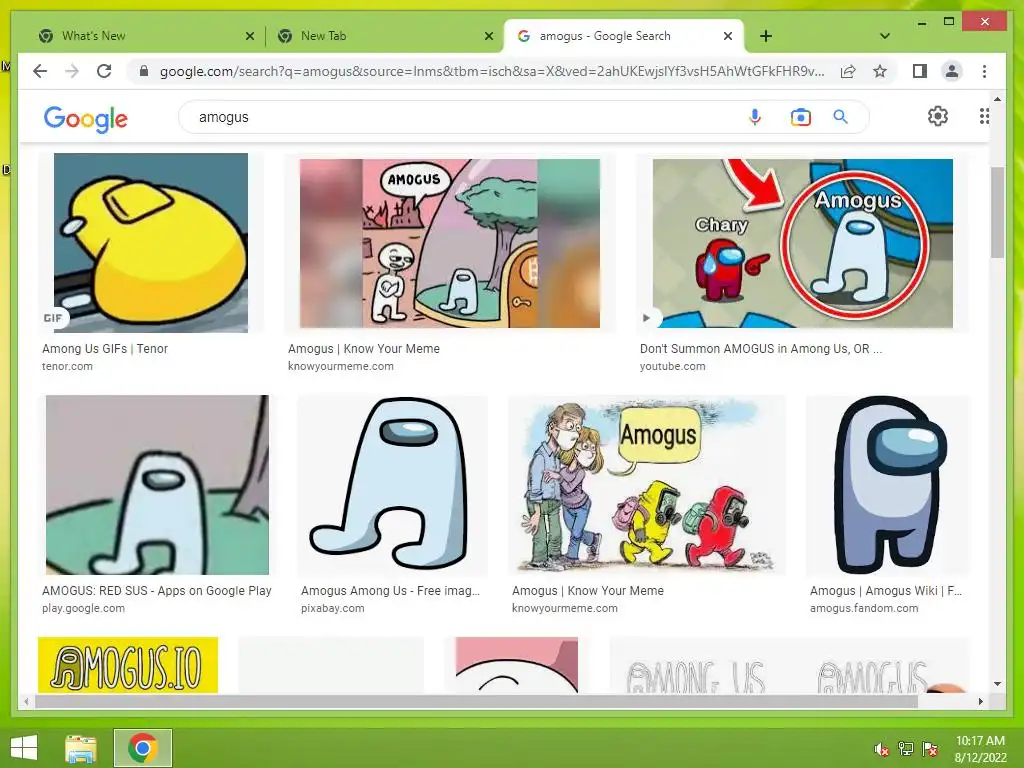The image size is (1024, 768).
Task: View site security lock info
Action: pos(144,71)
